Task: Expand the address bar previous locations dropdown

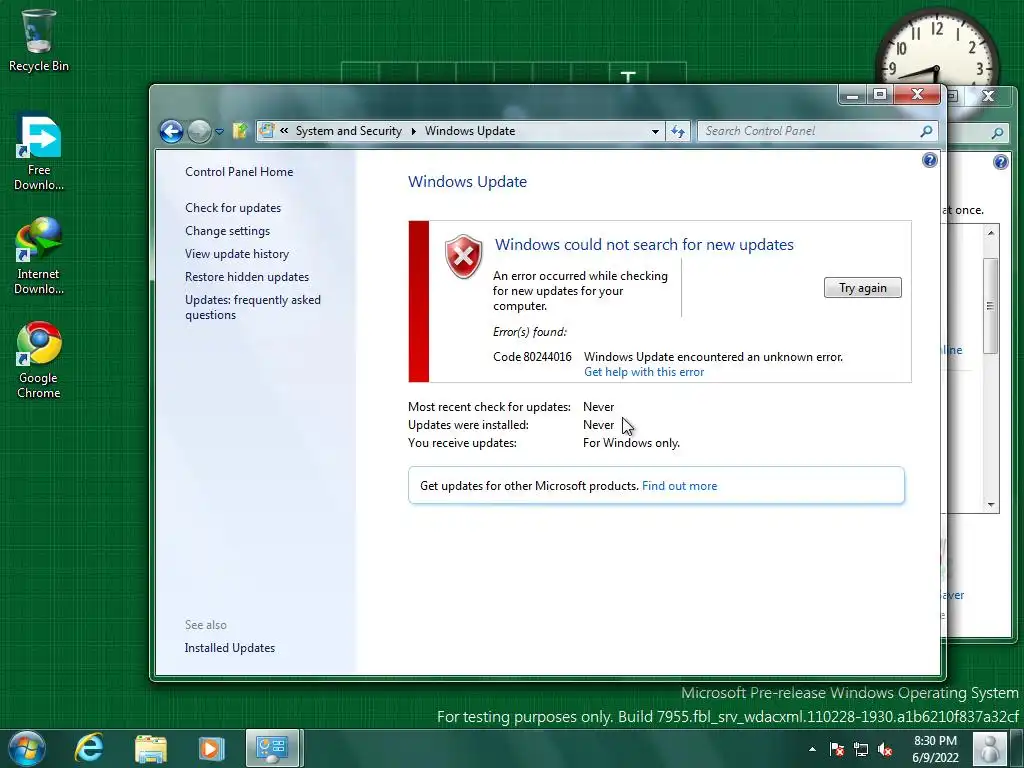Action: point(655,131)
